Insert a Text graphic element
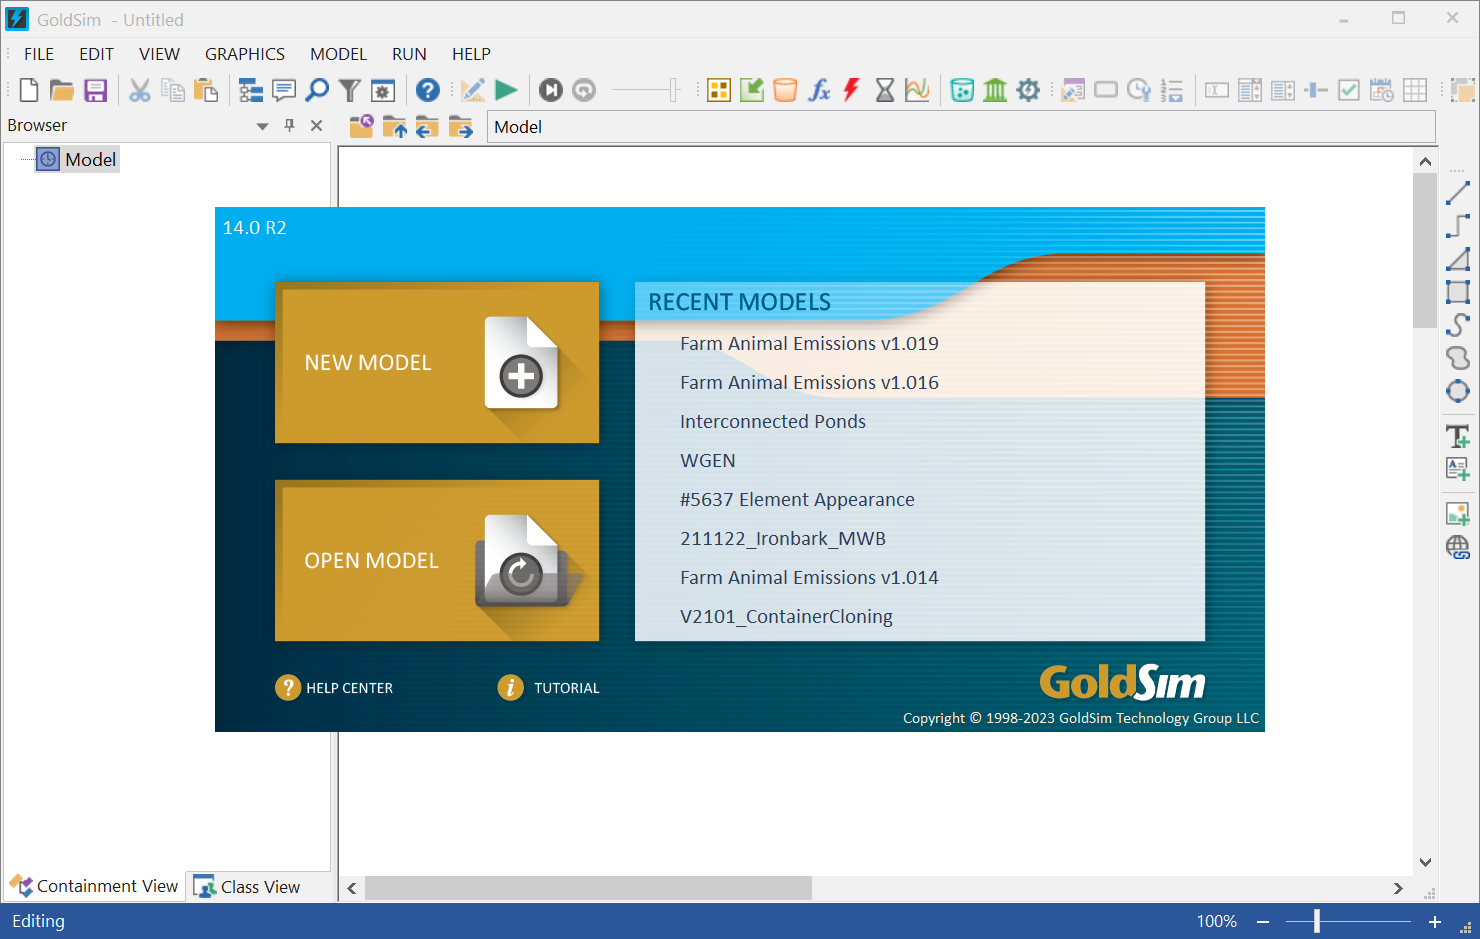 point(1458,436)
